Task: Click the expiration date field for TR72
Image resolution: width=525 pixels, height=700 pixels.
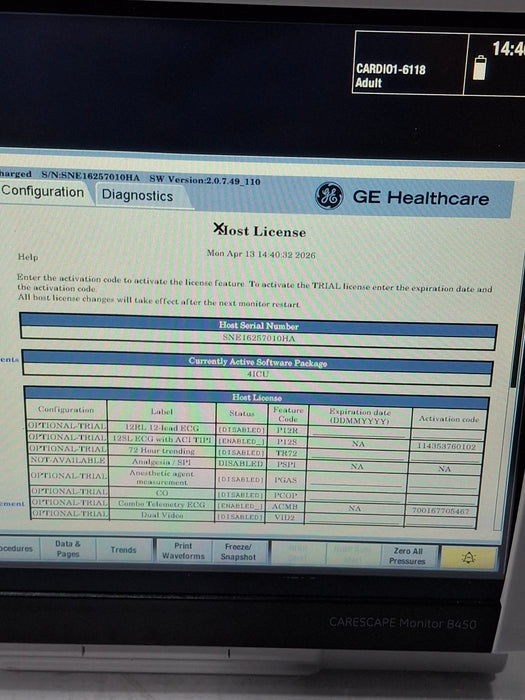Action: [358, 454]
